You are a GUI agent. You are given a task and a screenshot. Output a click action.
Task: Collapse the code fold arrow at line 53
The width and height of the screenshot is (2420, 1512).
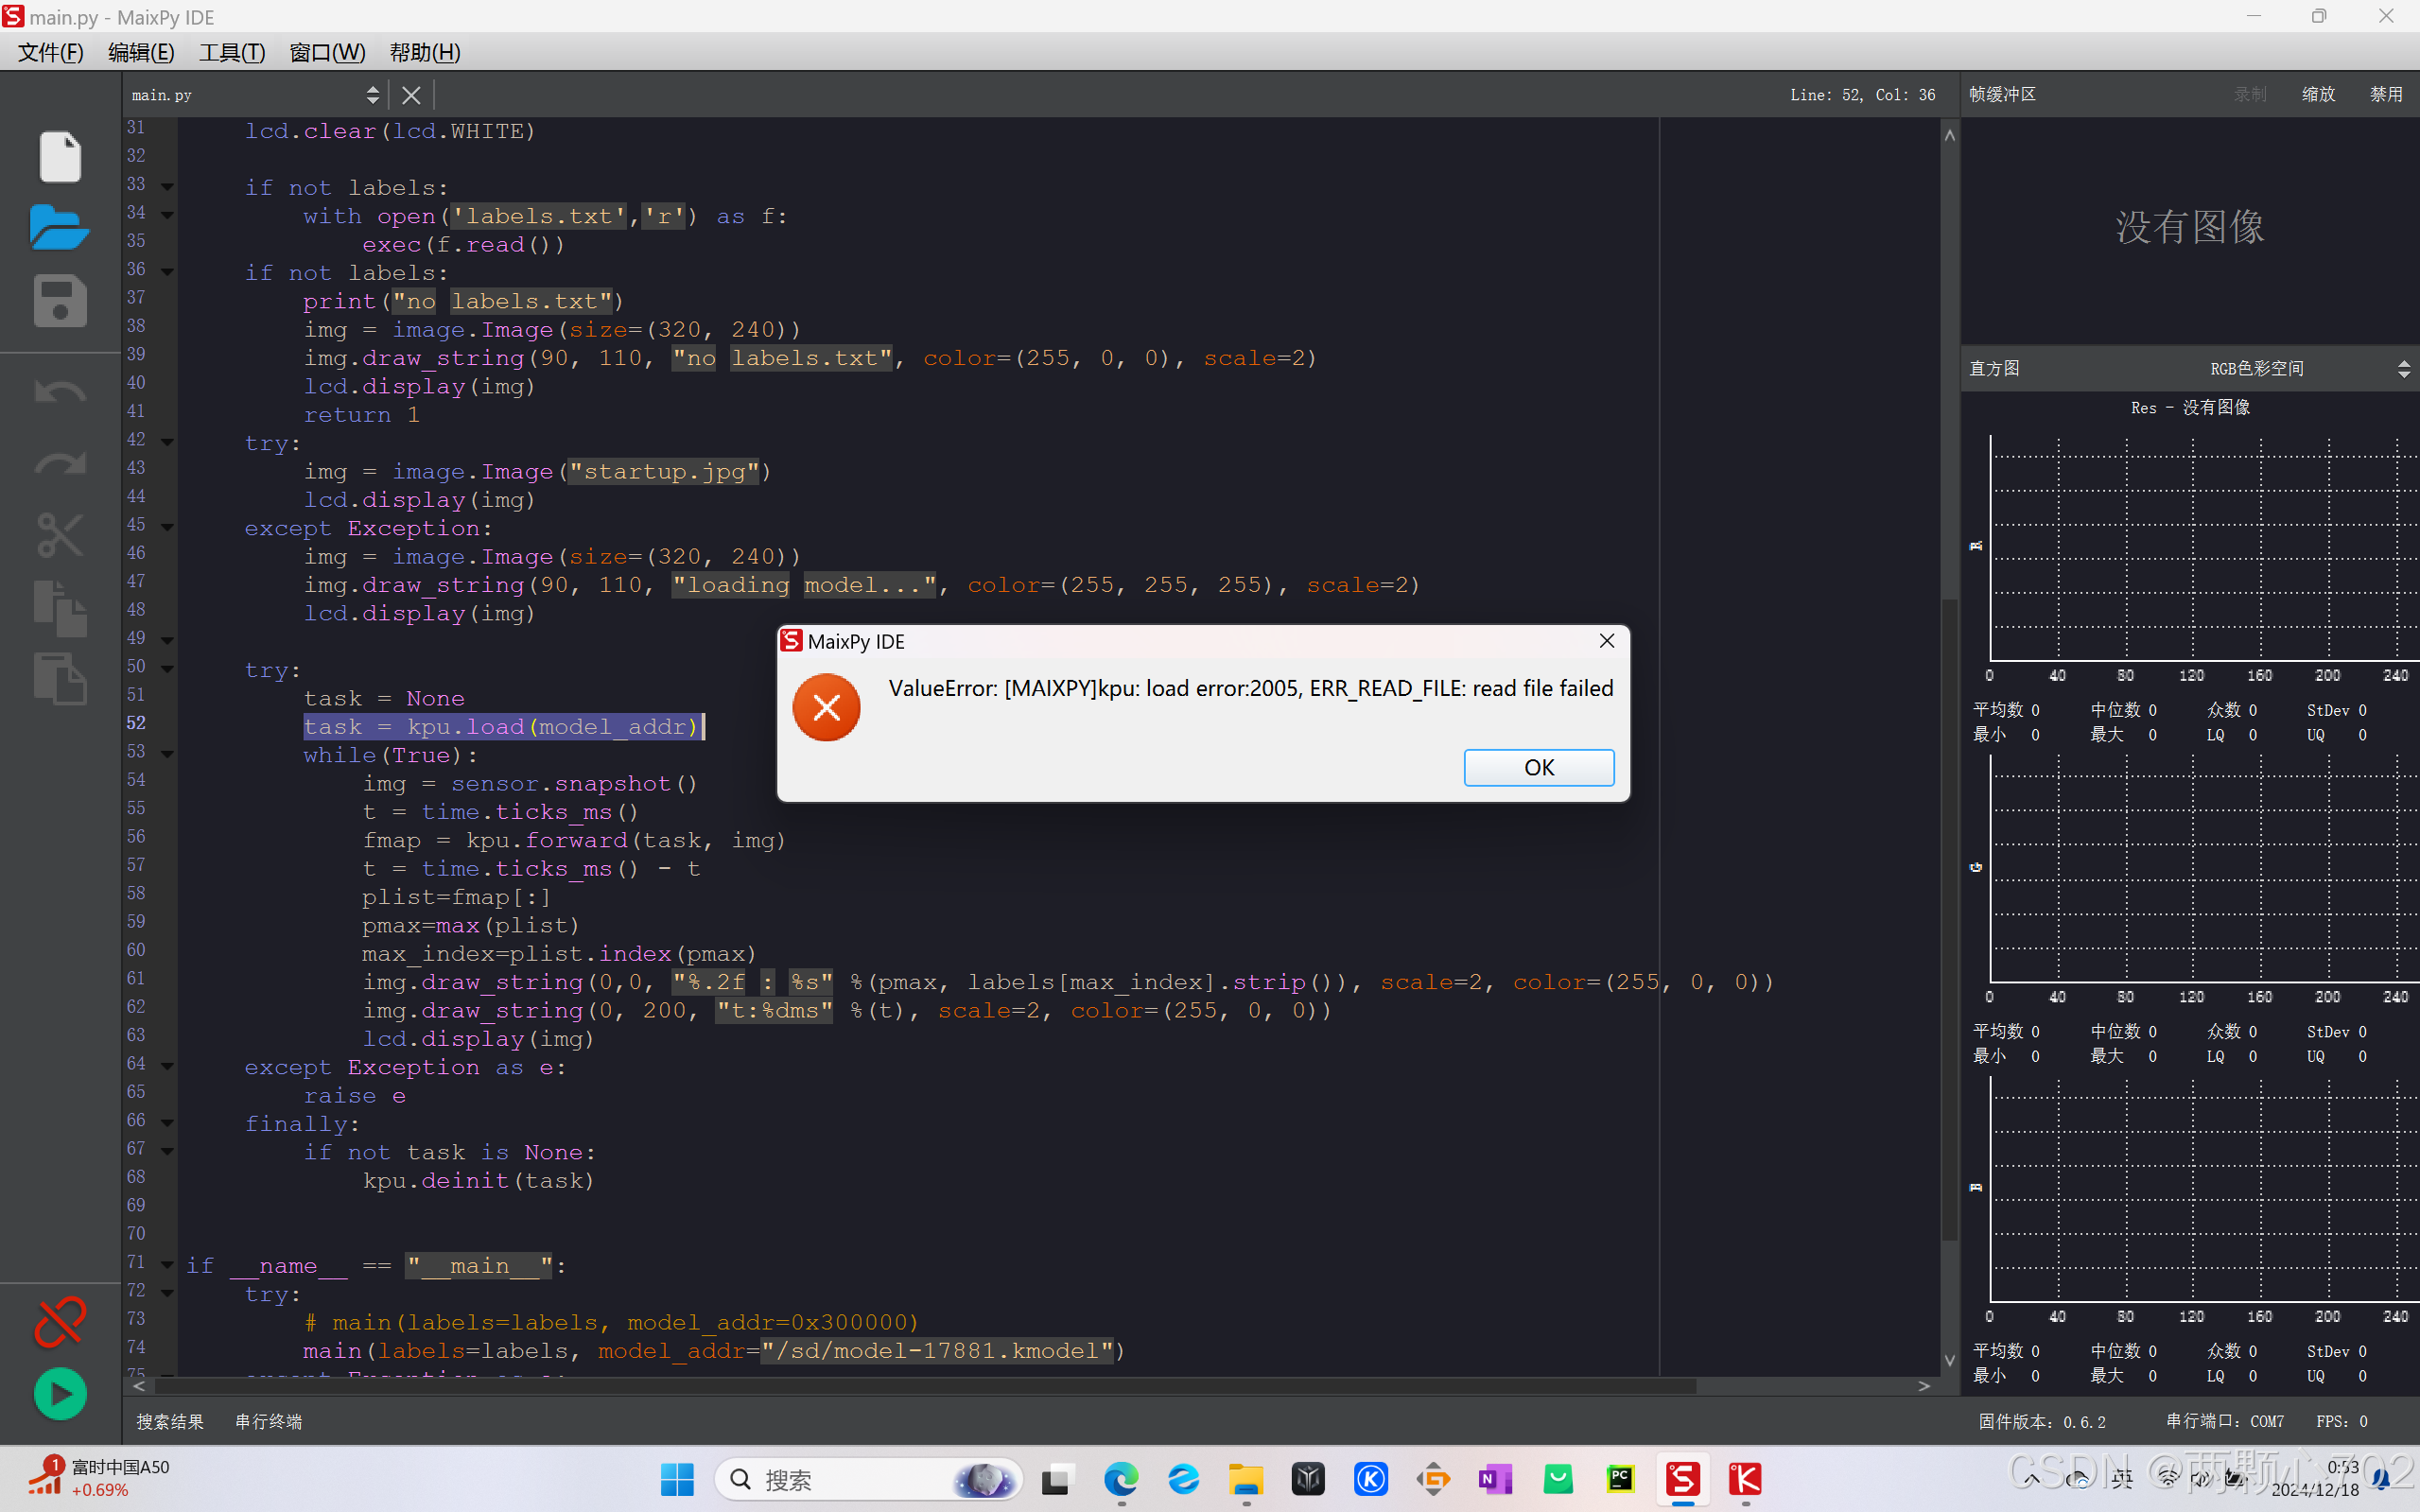coord(168,754)
